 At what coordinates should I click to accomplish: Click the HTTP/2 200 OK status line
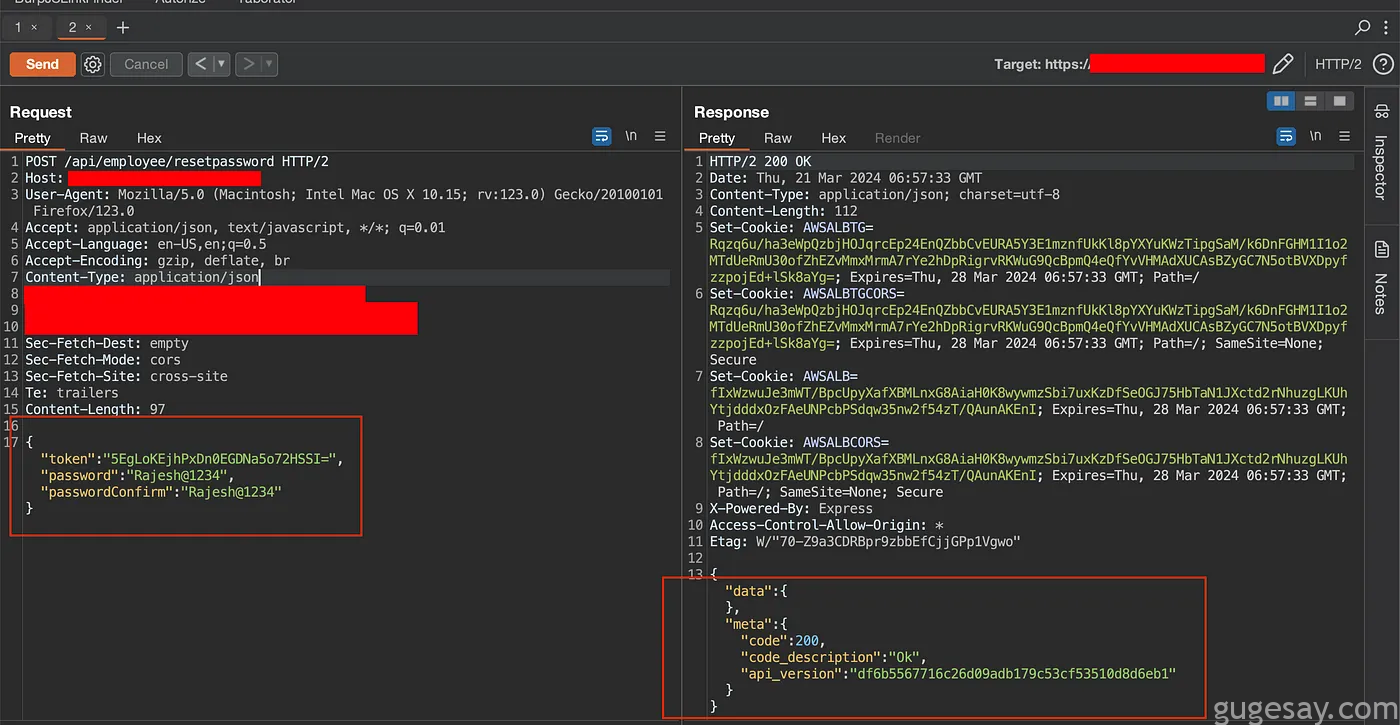[760, 161]
